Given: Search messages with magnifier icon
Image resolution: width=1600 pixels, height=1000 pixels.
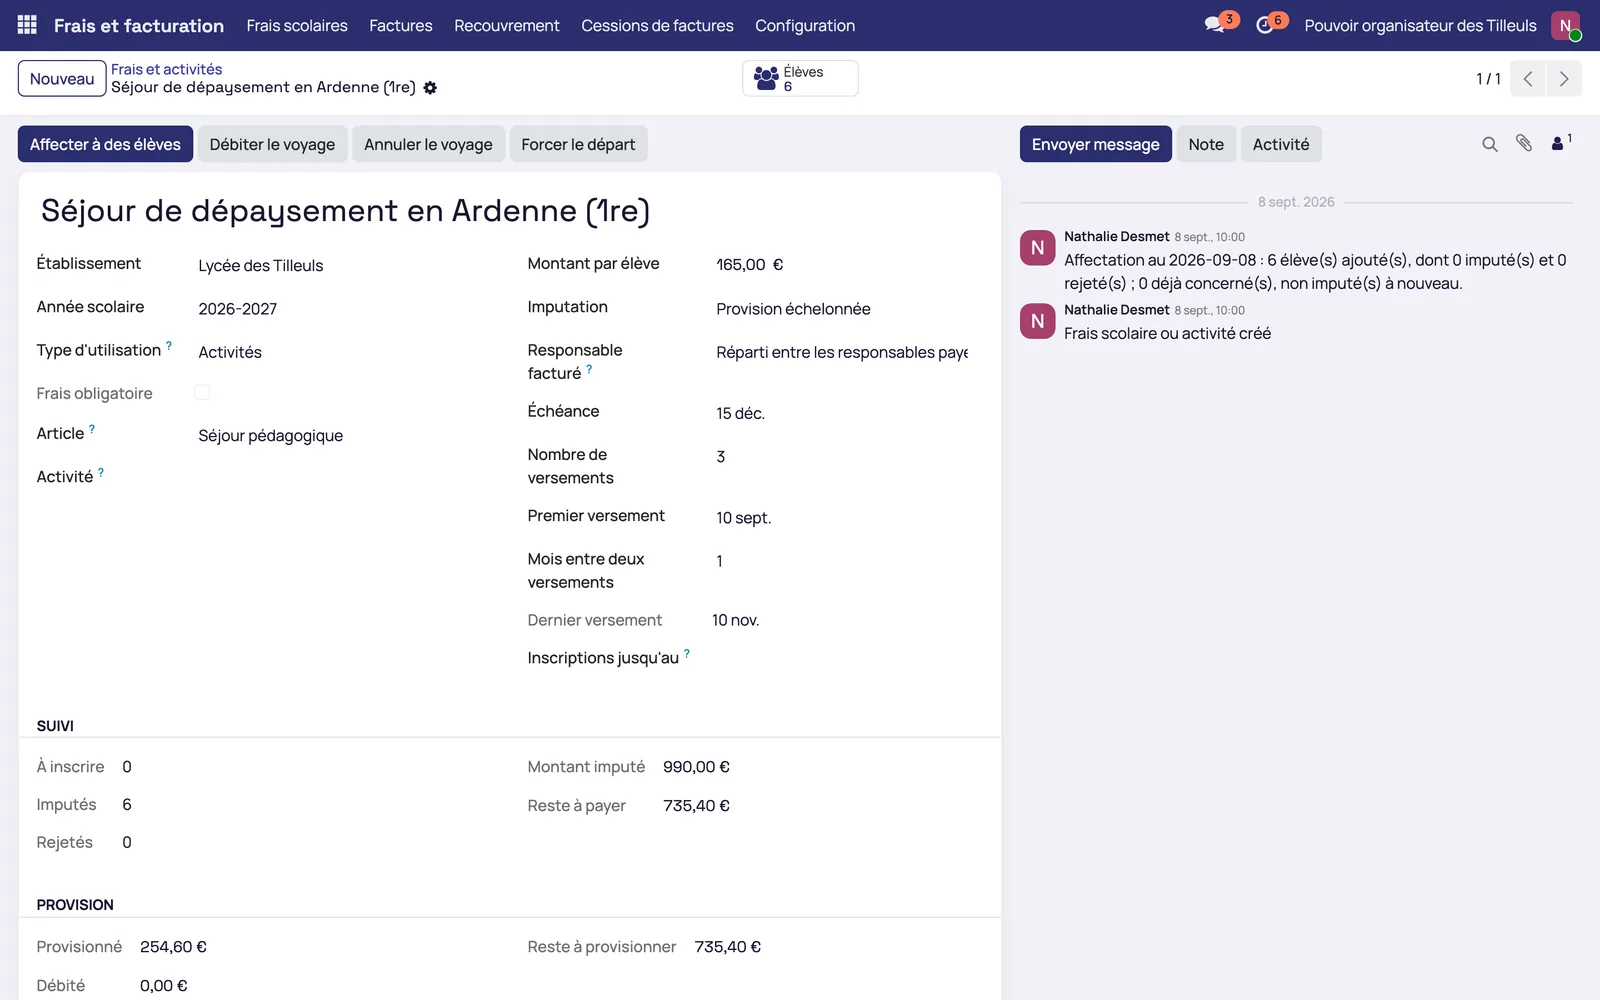Looking at the screenshot, I should [x=1490, y=144].
